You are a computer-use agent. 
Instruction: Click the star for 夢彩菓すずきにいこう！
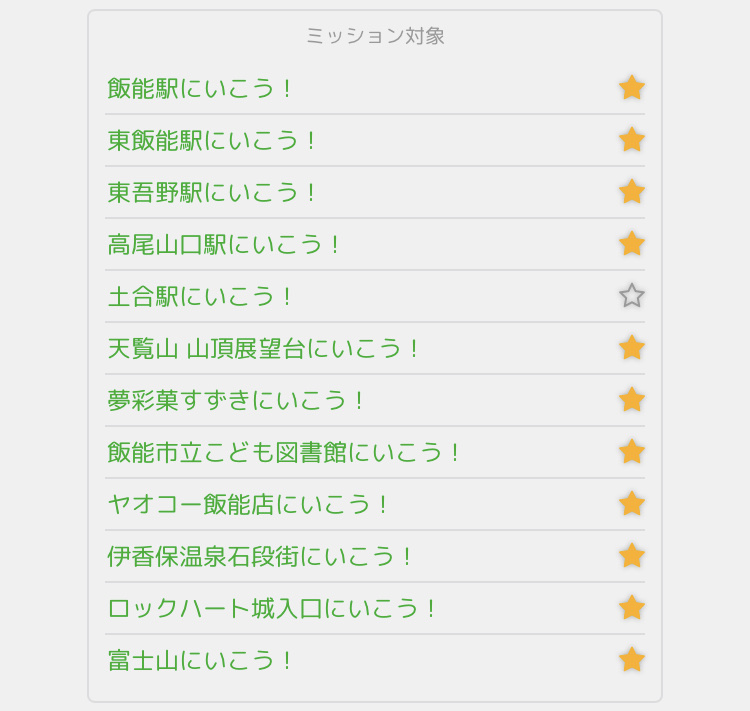pyautogui.click(x=632, y=400)
